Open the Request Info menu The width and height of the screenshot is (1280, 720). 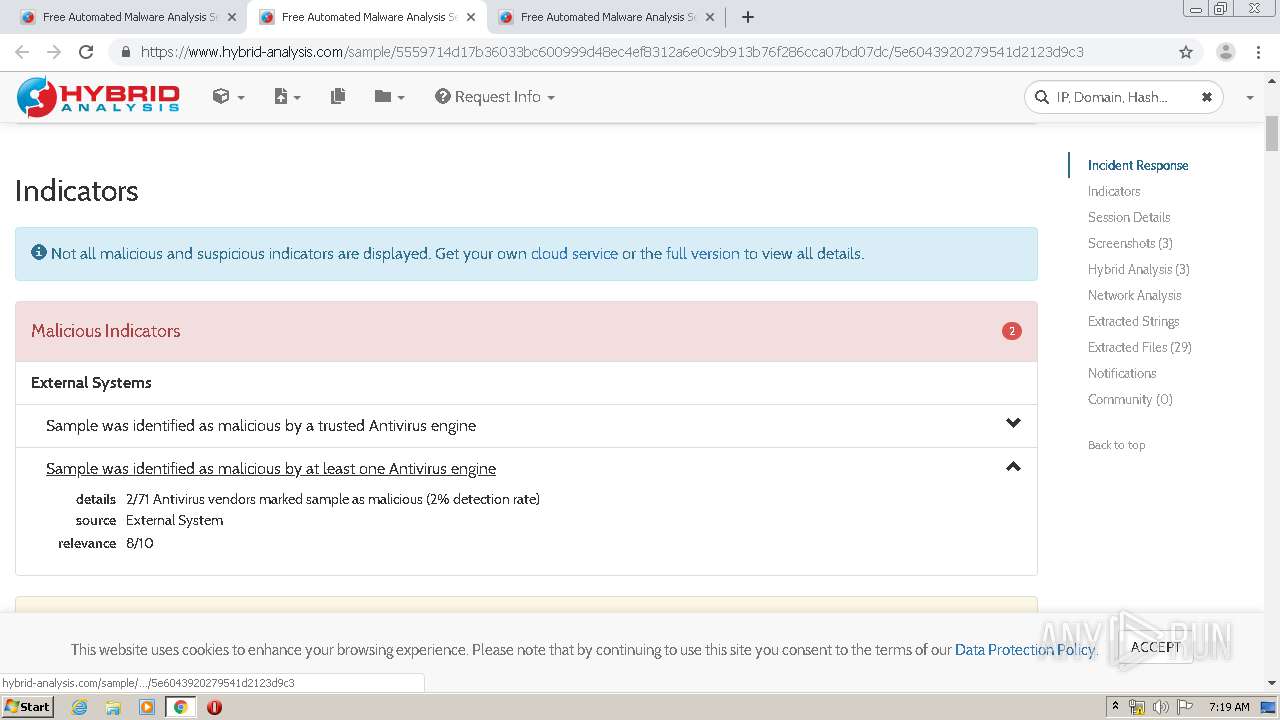(495, 97)
